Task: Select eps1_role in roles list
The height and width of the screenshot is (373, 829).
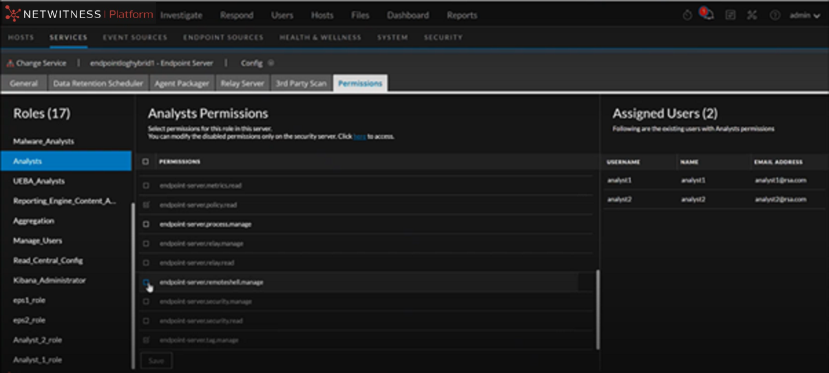Action: pyautogui.click(x=29, y=300)
